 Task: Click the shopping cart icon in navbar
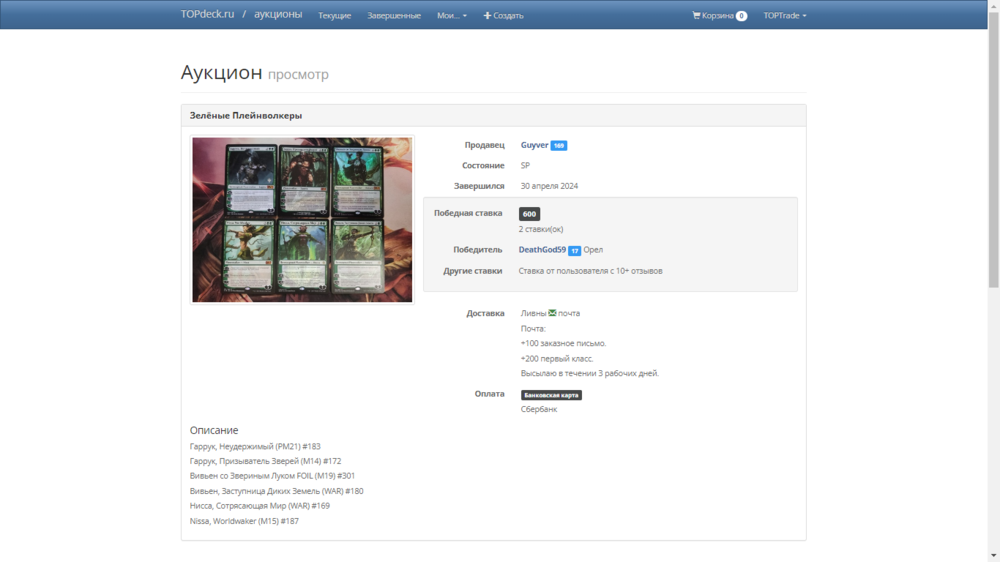coord(696,16)
